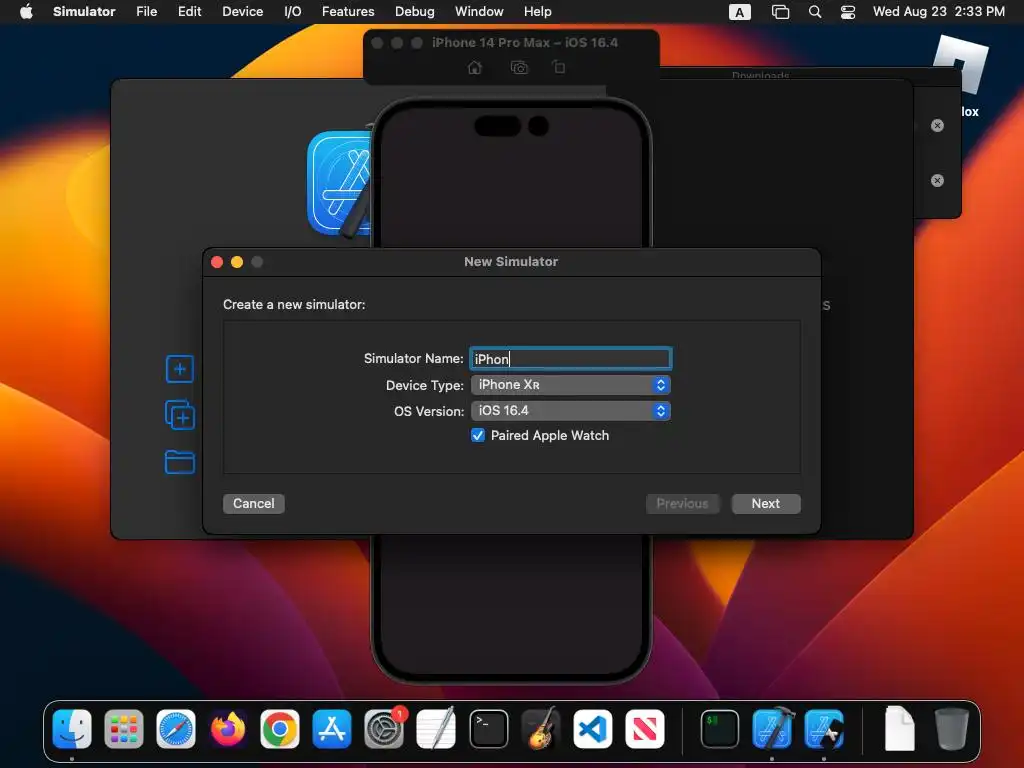Click the Stage Manager windows icon in the menu bar
Viewport: 1024px width, 768px height.
point(780,12)
